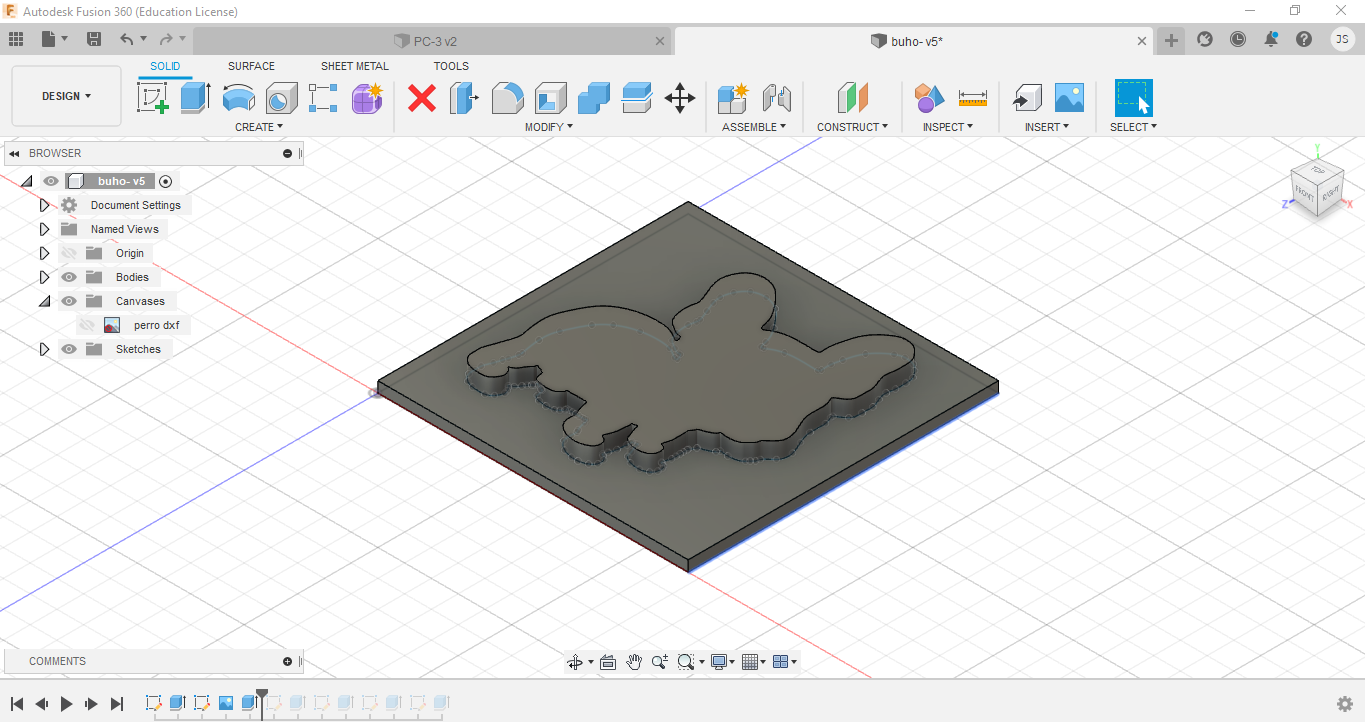This screenshot has height=722, width=1365.
Task: Select the Shell tool
Action: (551, 98)
